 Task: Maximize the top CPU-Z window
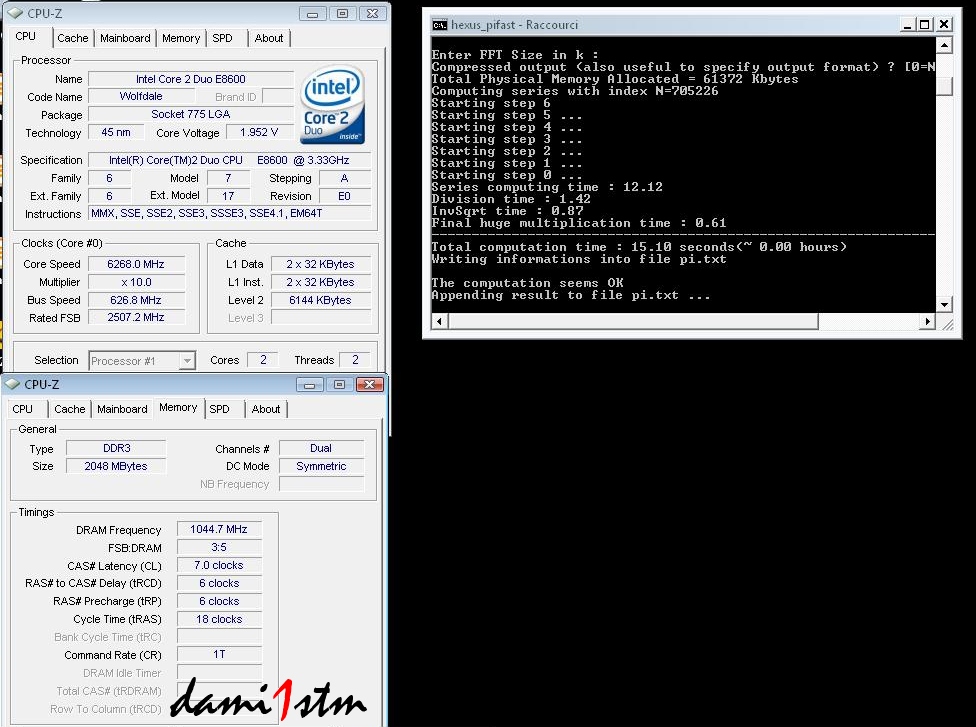[x=342, y=14]
